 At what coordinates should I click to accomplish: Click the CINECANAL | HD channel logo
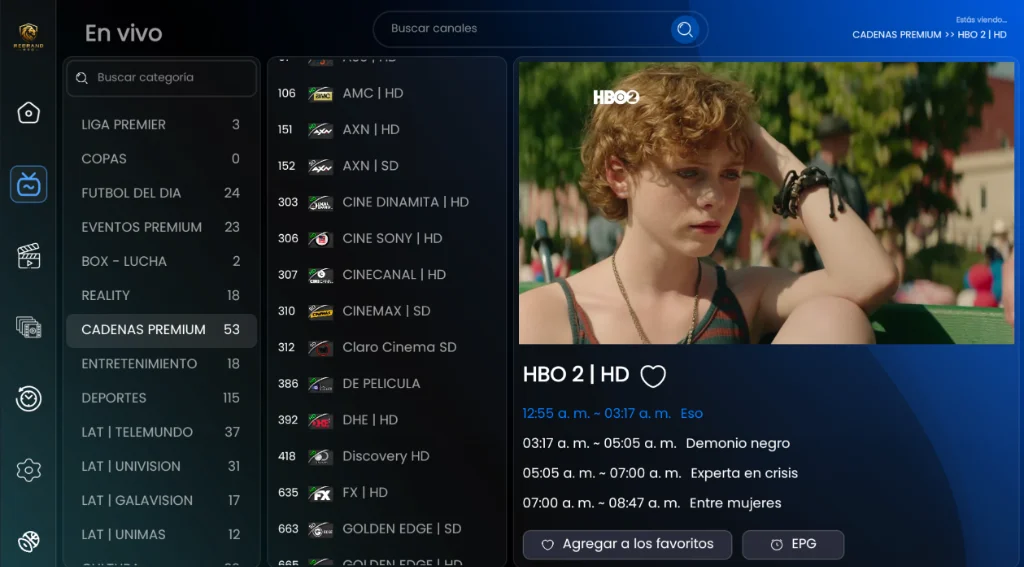pos(321,275)
